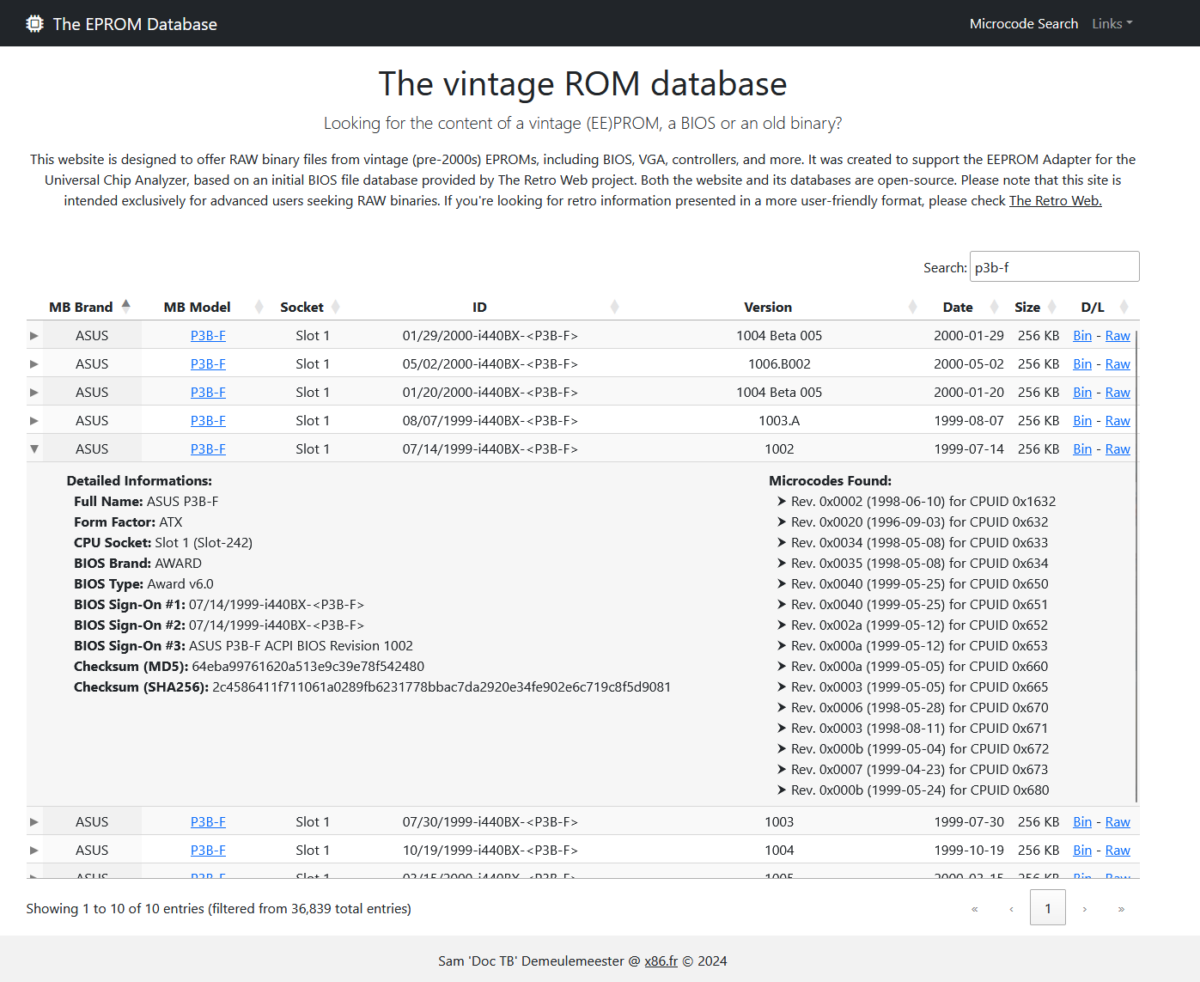This screenshot has height=982, width=1200.
Task: Sort entries by Date with the arrows
Action: (x=991, y=307)
